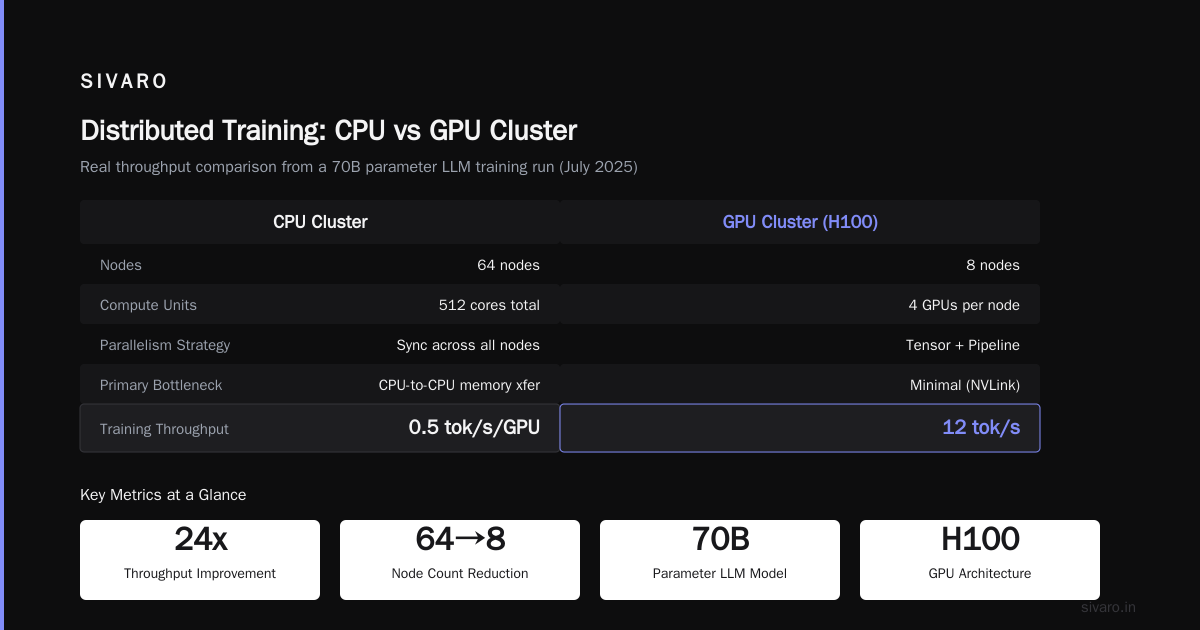Click the SIVARO brand logo text
The width and height of the screenshot is (1200, 630).
point(124,82)
